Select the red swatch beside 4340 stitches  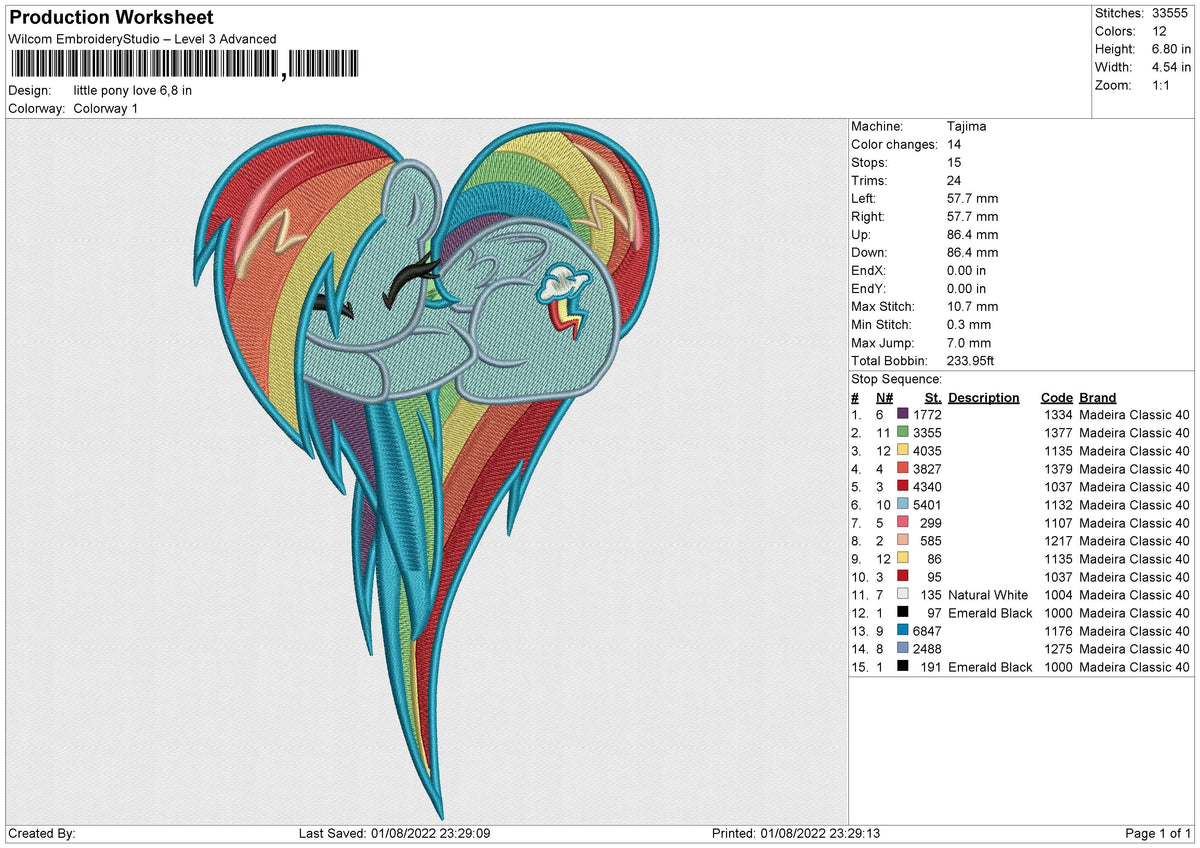click(903, 486)
